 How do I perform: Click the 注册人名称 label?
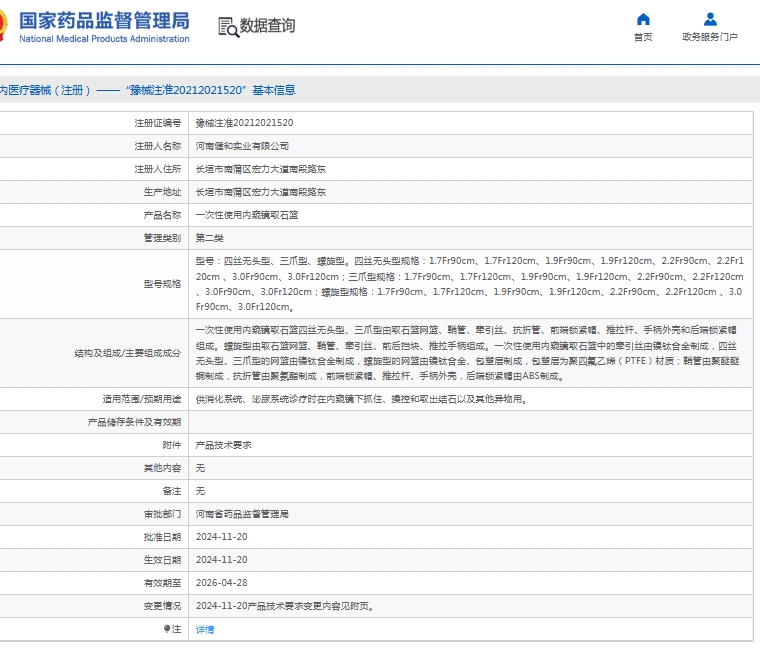[158, 146]
